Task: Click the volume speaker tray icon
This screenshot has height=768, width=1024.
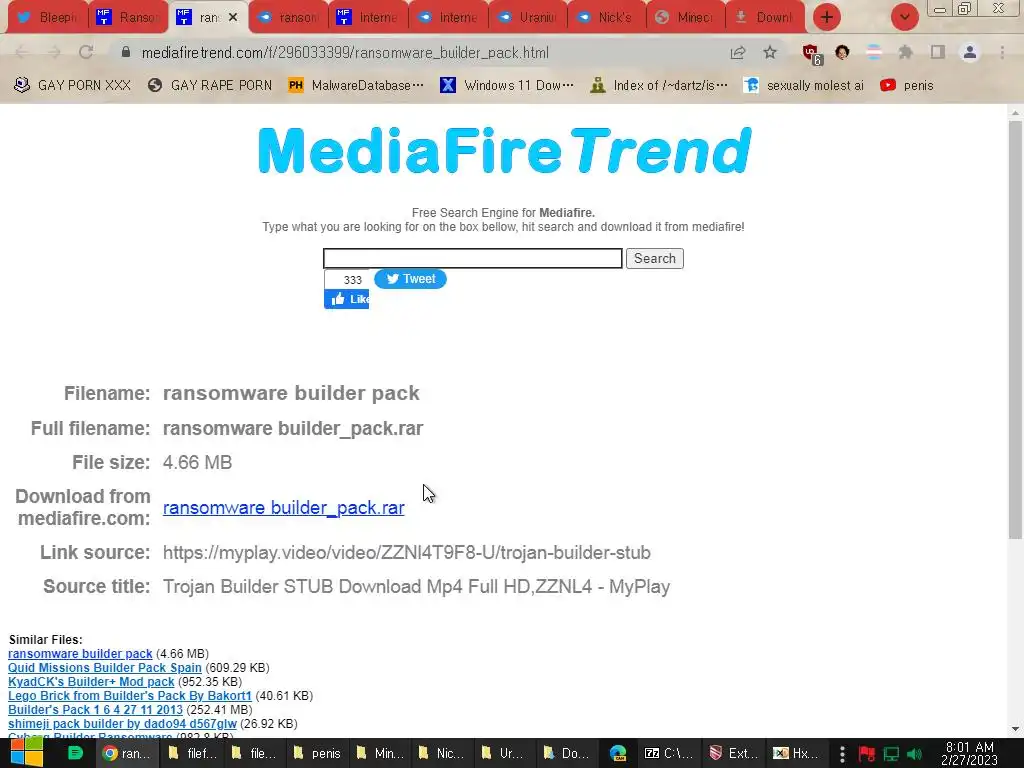Action: click(x=914, y=754)
